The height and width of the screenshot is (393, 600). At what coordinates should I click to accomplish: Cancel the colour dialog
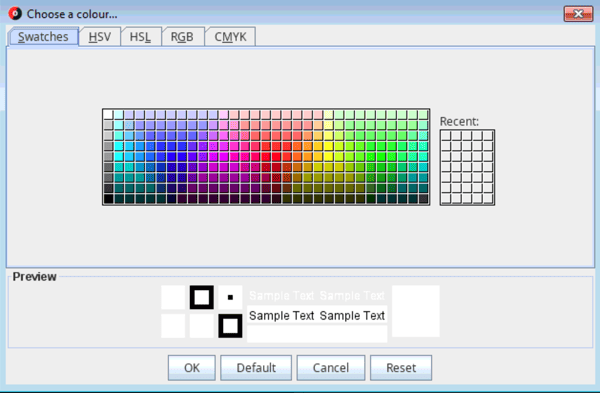click(x=331, y=368)
